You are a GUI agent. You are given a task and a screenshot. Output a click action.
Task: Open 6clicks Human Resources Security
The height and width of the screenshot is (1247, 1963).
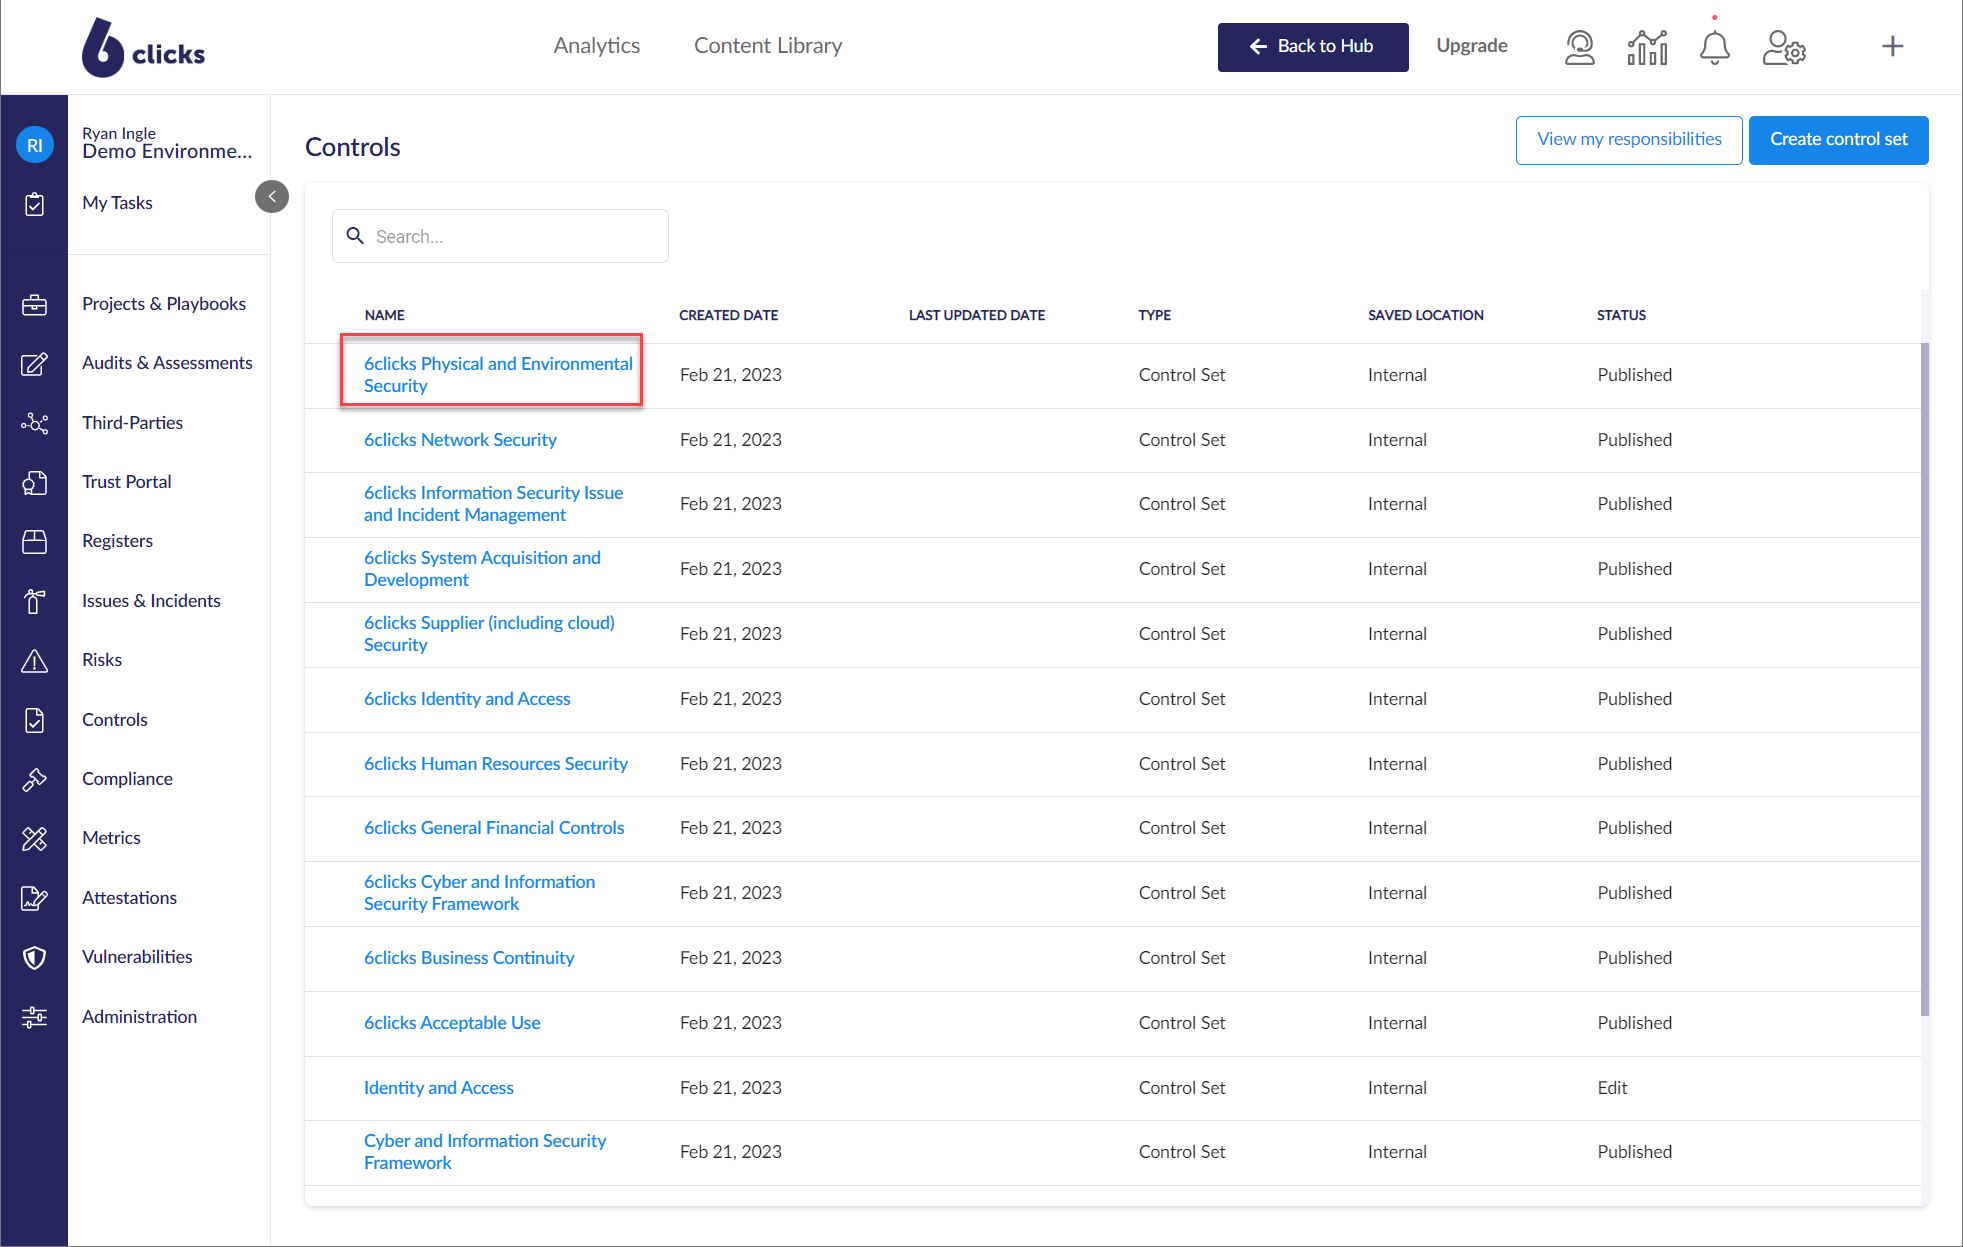click(496, 764)
